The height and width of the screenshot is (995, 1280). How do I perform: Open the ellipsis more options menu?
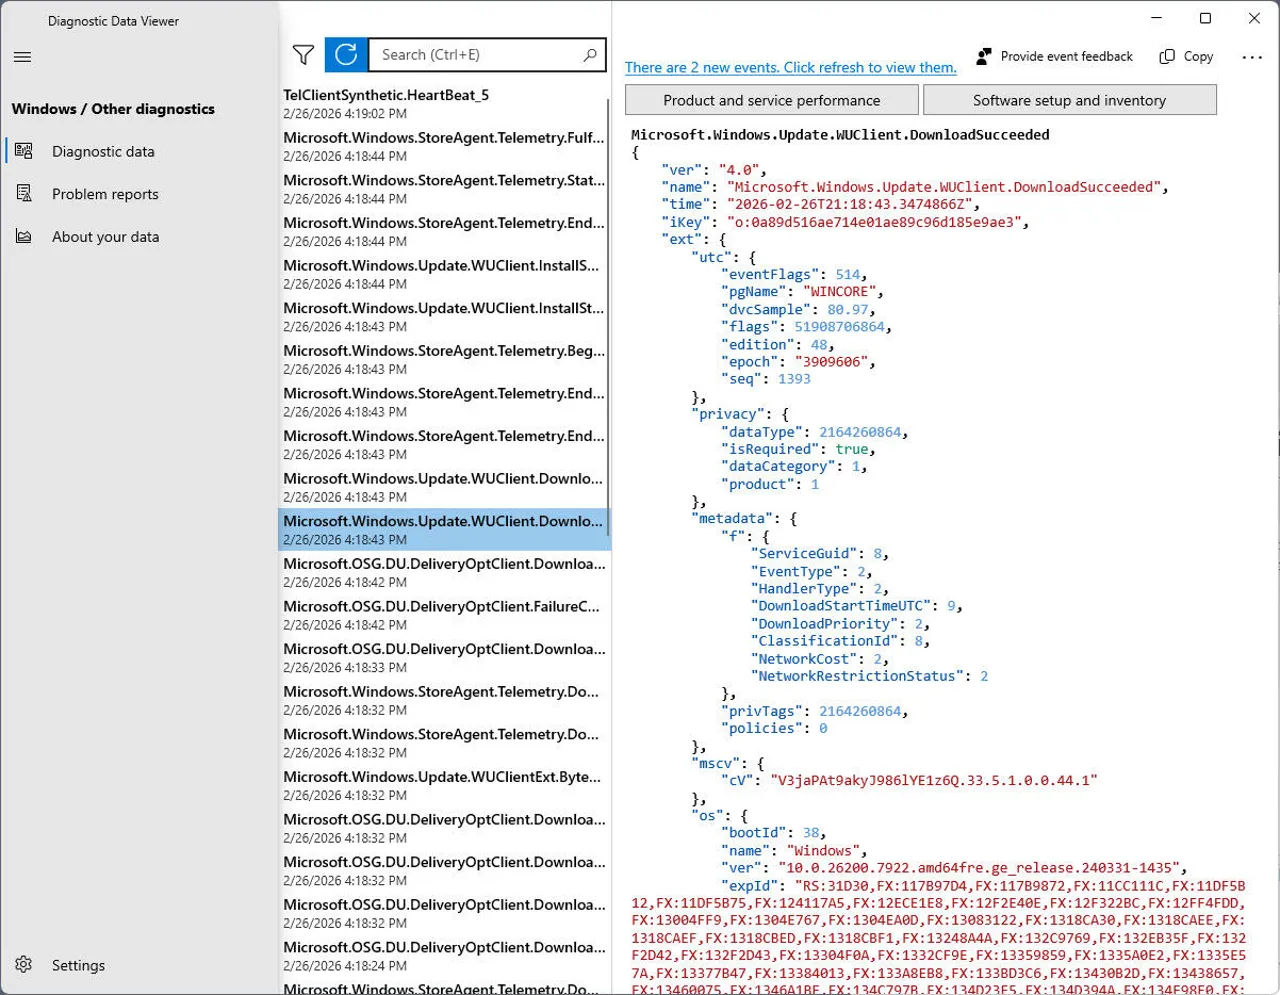coord(1252,57)
